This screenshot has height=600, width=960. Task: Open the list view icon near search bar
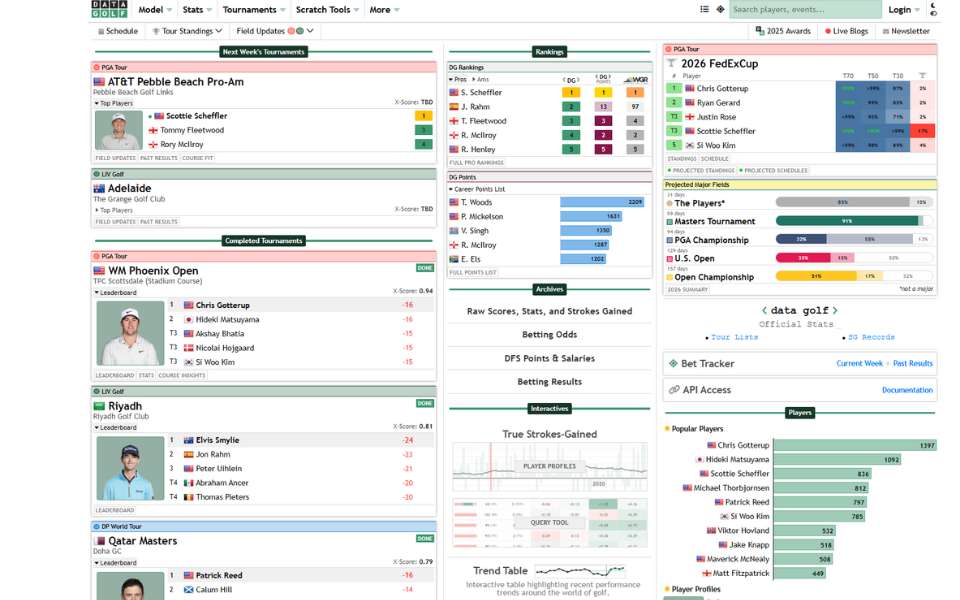704,9
